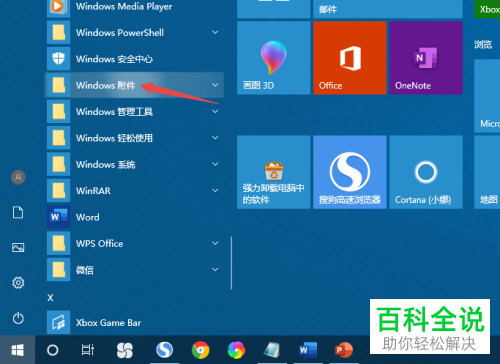
Task: Open the 画图 3D tile
Action: (x=274, y=58)
